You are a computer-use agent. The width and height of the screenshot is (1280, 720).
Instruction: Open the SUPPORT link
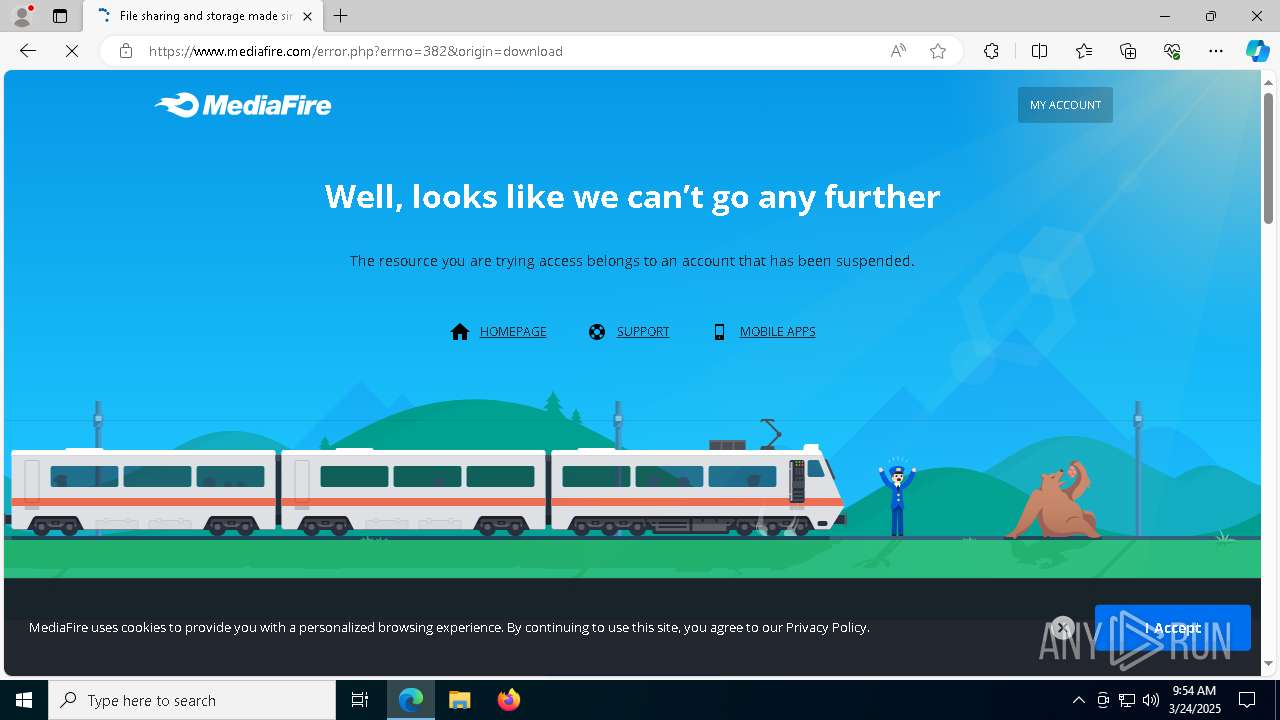pyautogui.click(x=643, y=332)
